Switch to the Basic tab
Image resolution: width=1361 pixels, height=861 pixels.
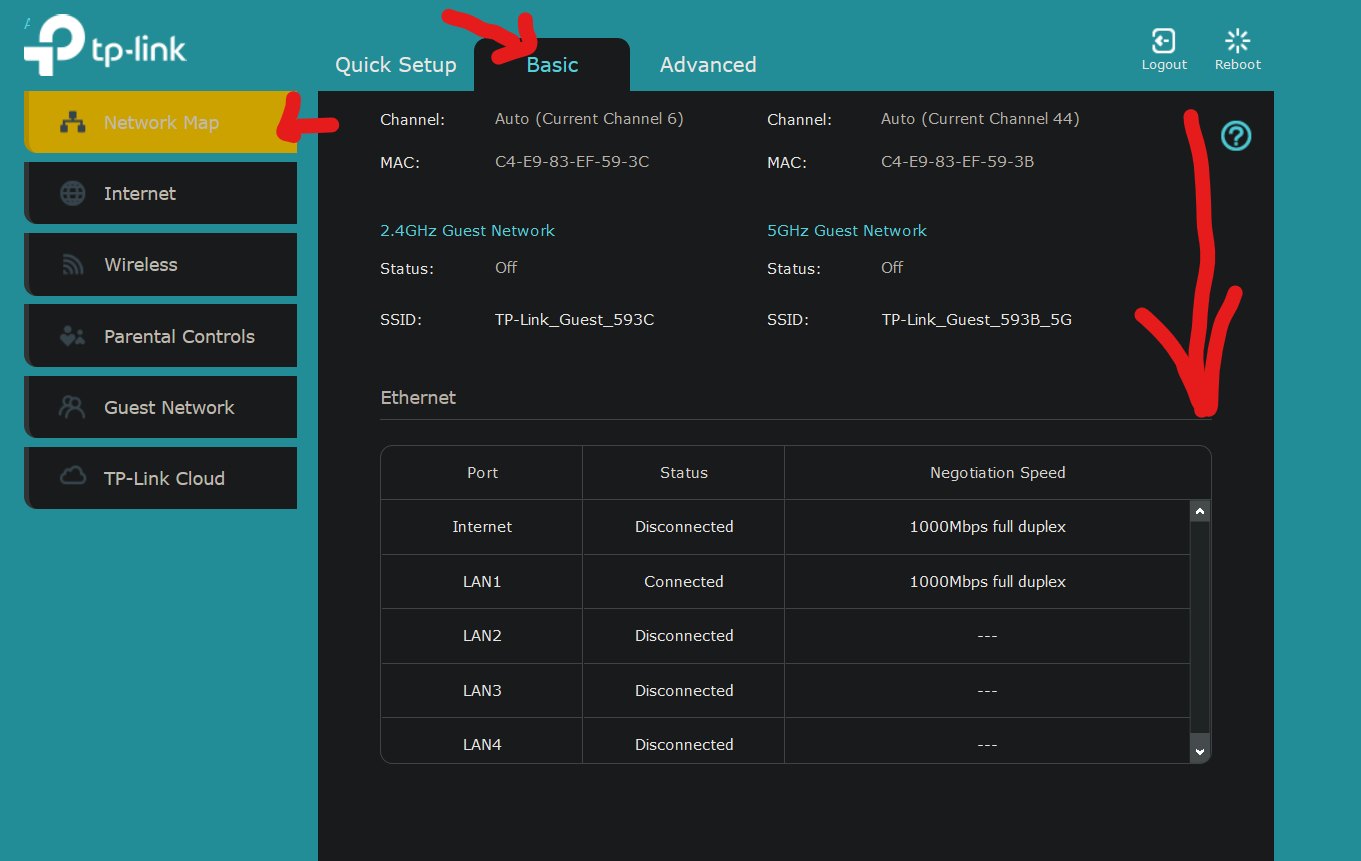552,65
